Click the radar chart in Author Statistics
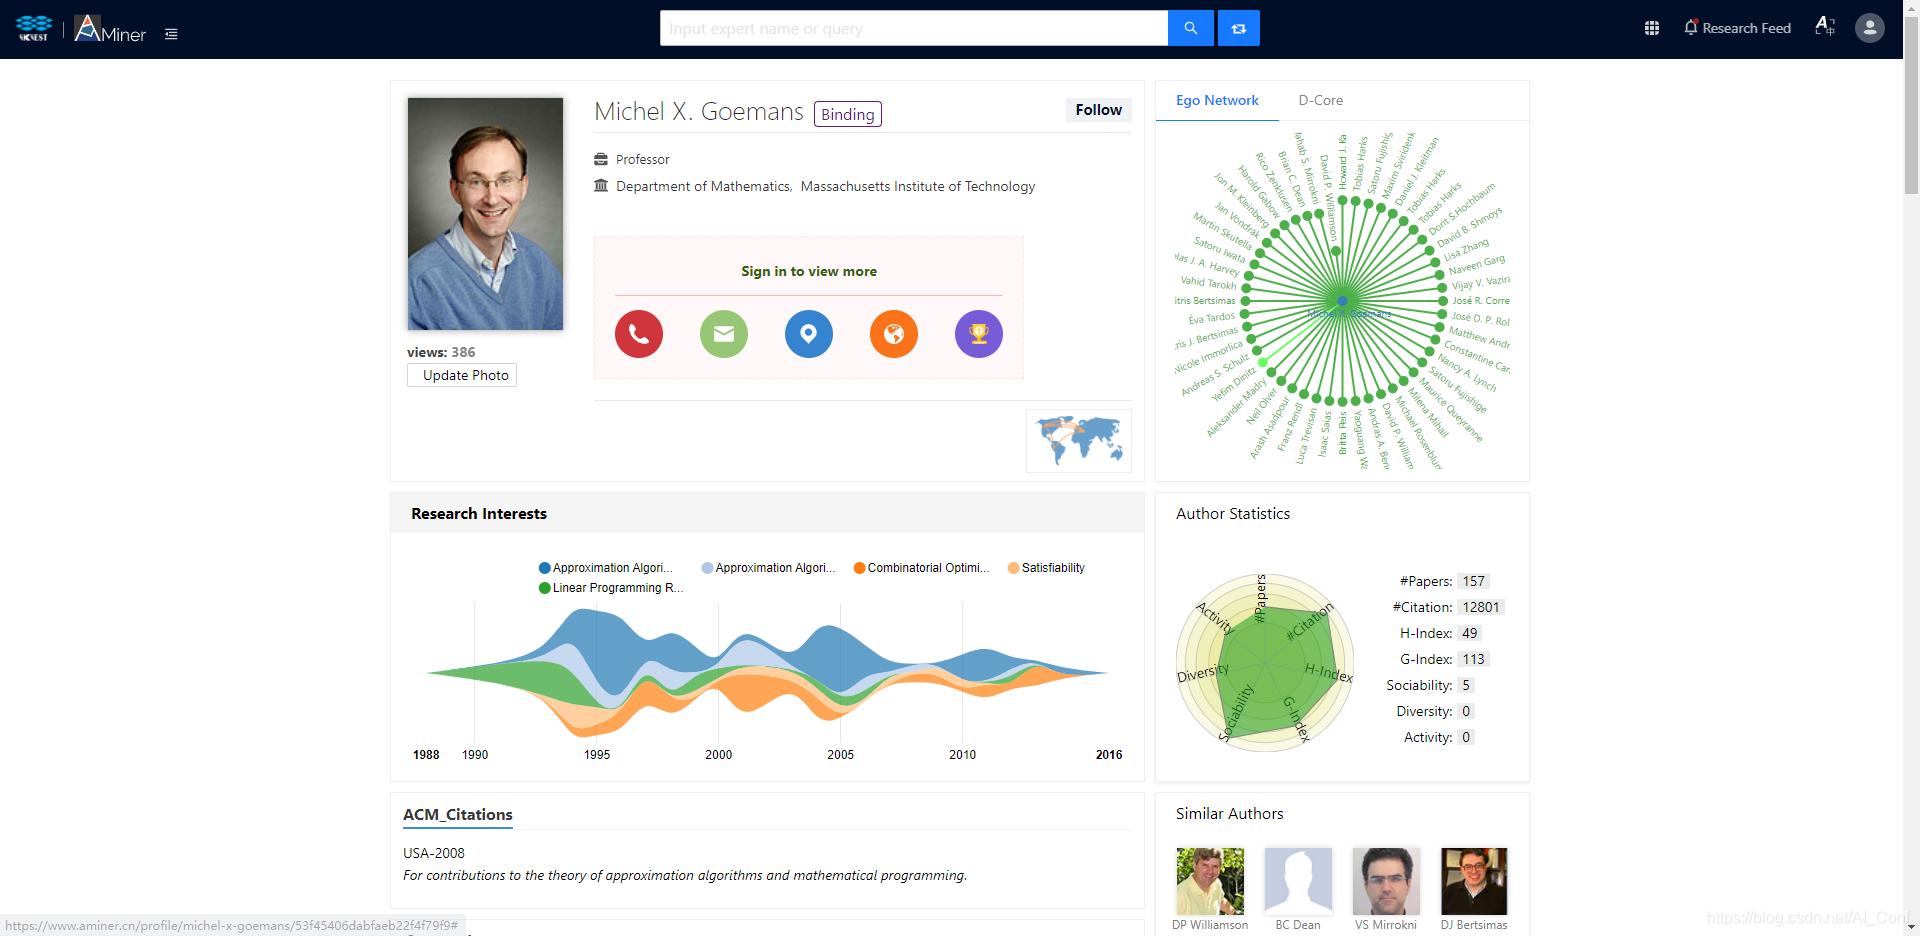Viewport: 1920px width, 936px height. click(1265, 662)
